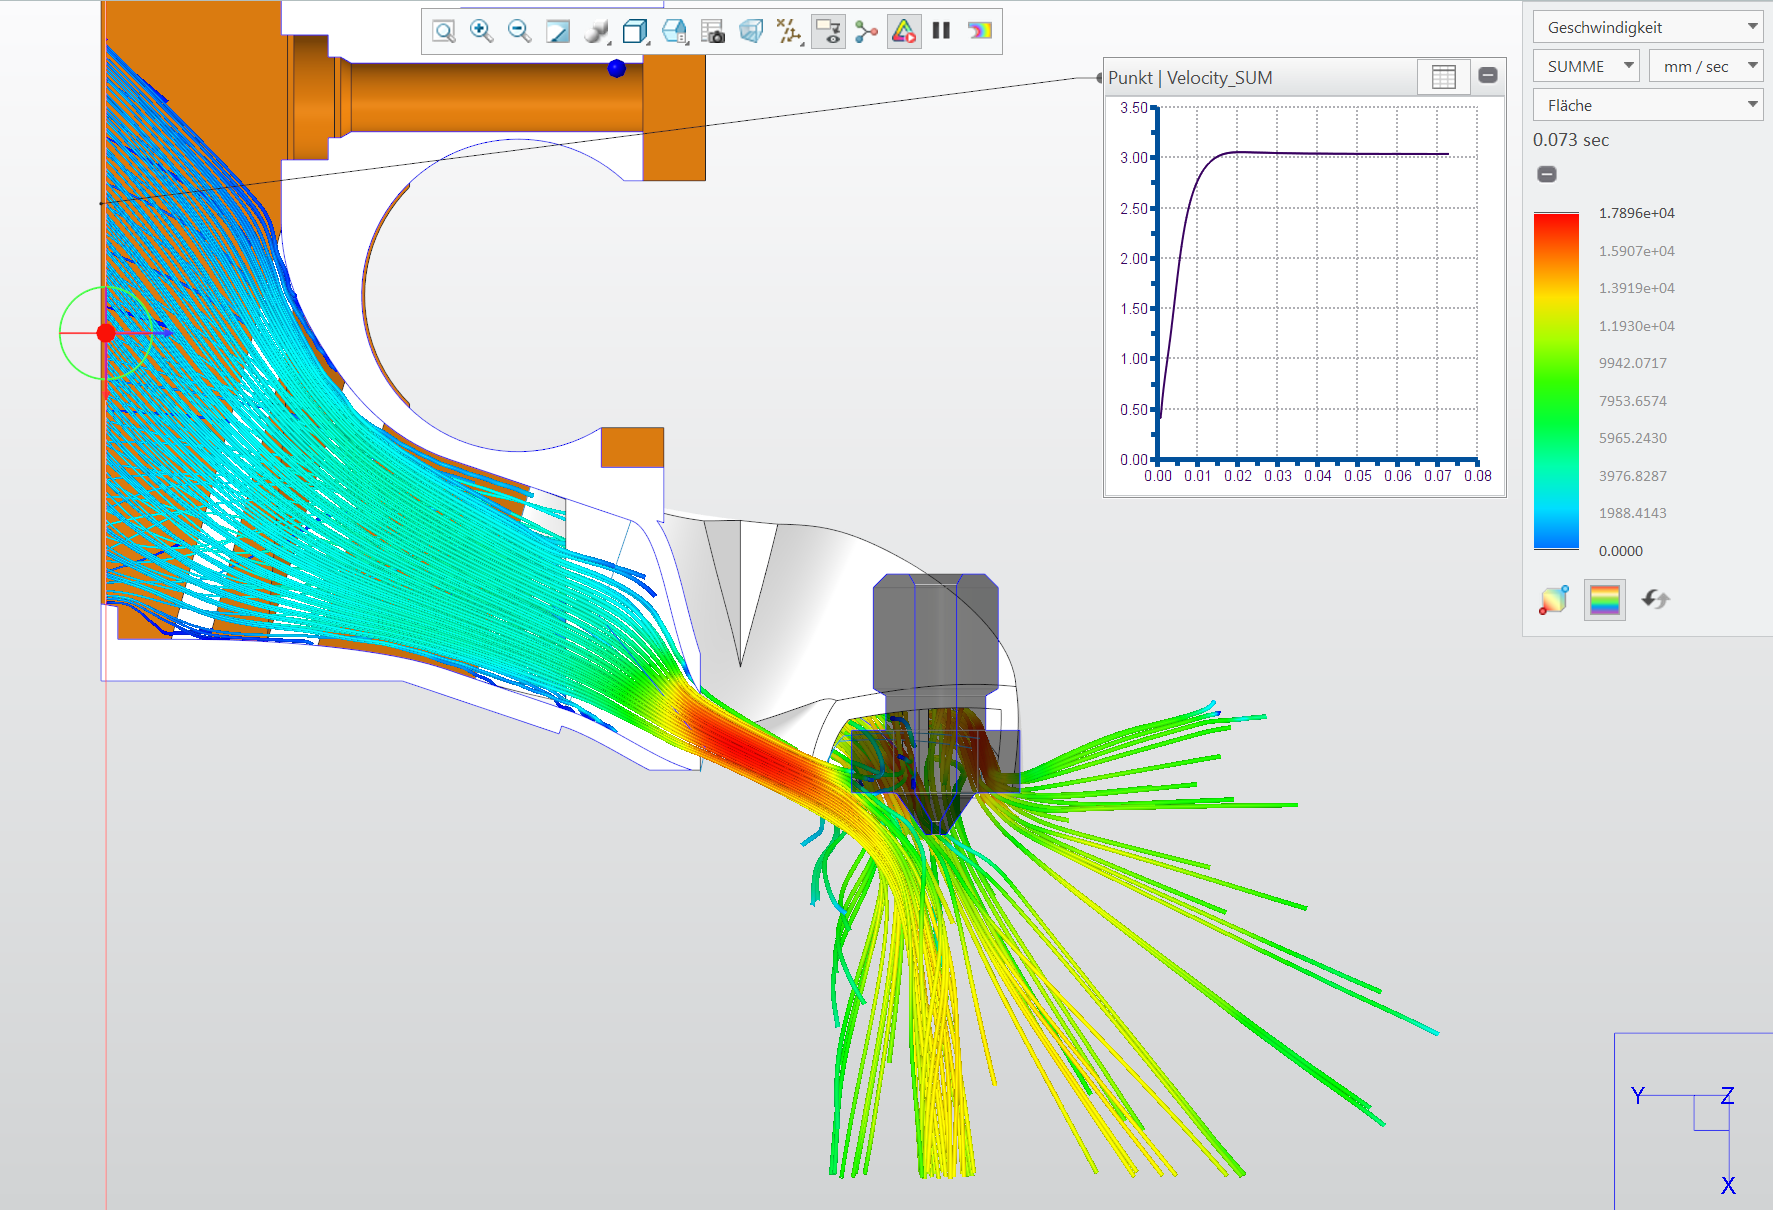1773x1210 pixels.
Task: Toggle the textured cube result display button
Action: tap(1553, 599)
